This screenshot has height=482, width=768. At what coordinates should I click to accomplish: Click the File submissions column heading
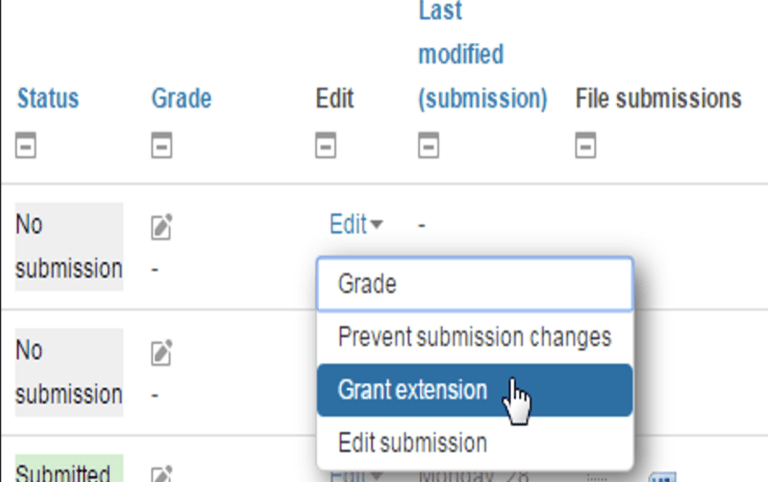pyautogui.click(x=658, y=99)
